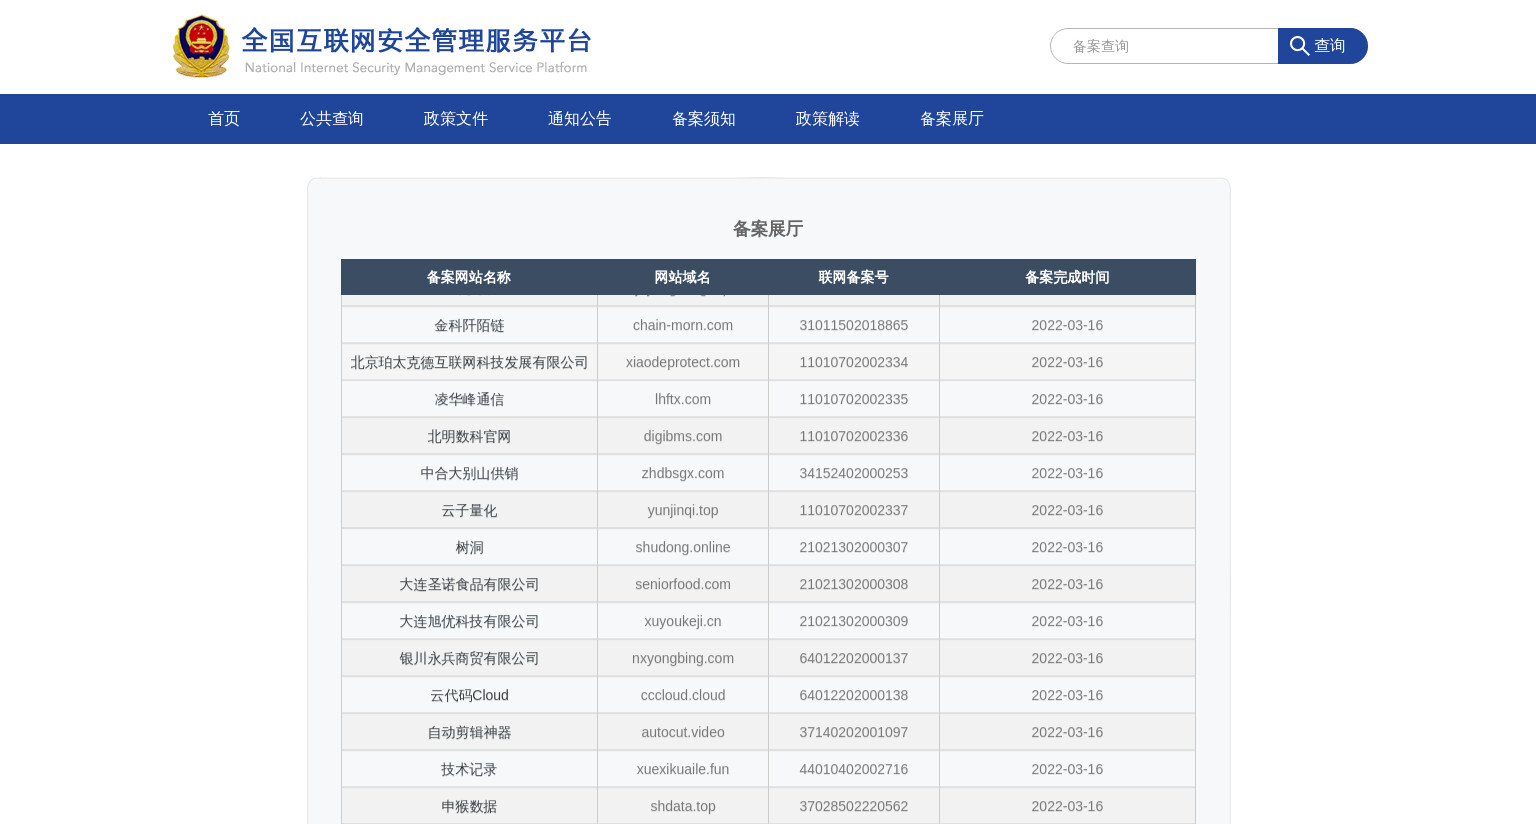Screen dimensions: 1536x824
Task: Select the 凌华峰通信 site name cell
Action: 469,399
